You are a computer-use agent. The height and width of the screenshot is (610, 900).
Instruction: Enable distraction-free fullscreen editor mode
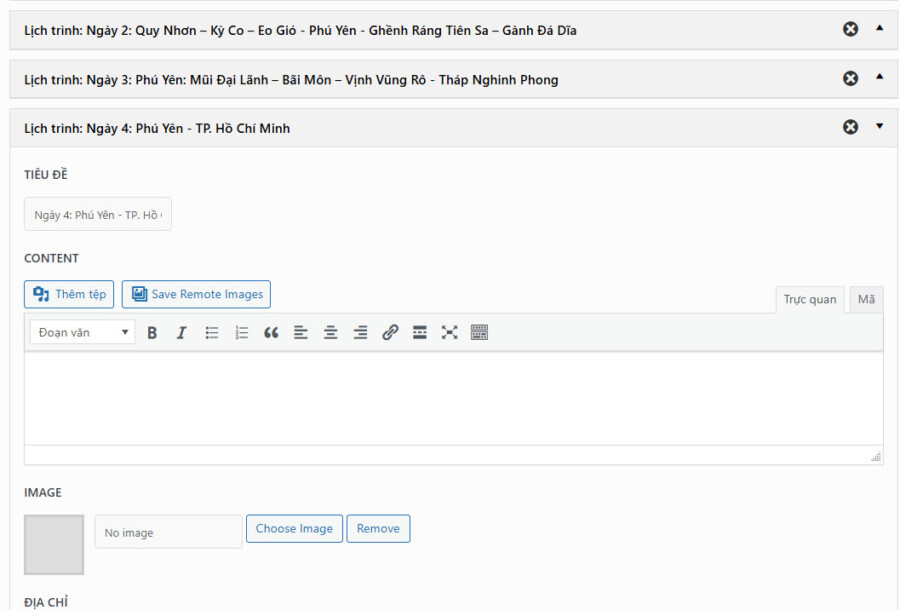(449, 333)
